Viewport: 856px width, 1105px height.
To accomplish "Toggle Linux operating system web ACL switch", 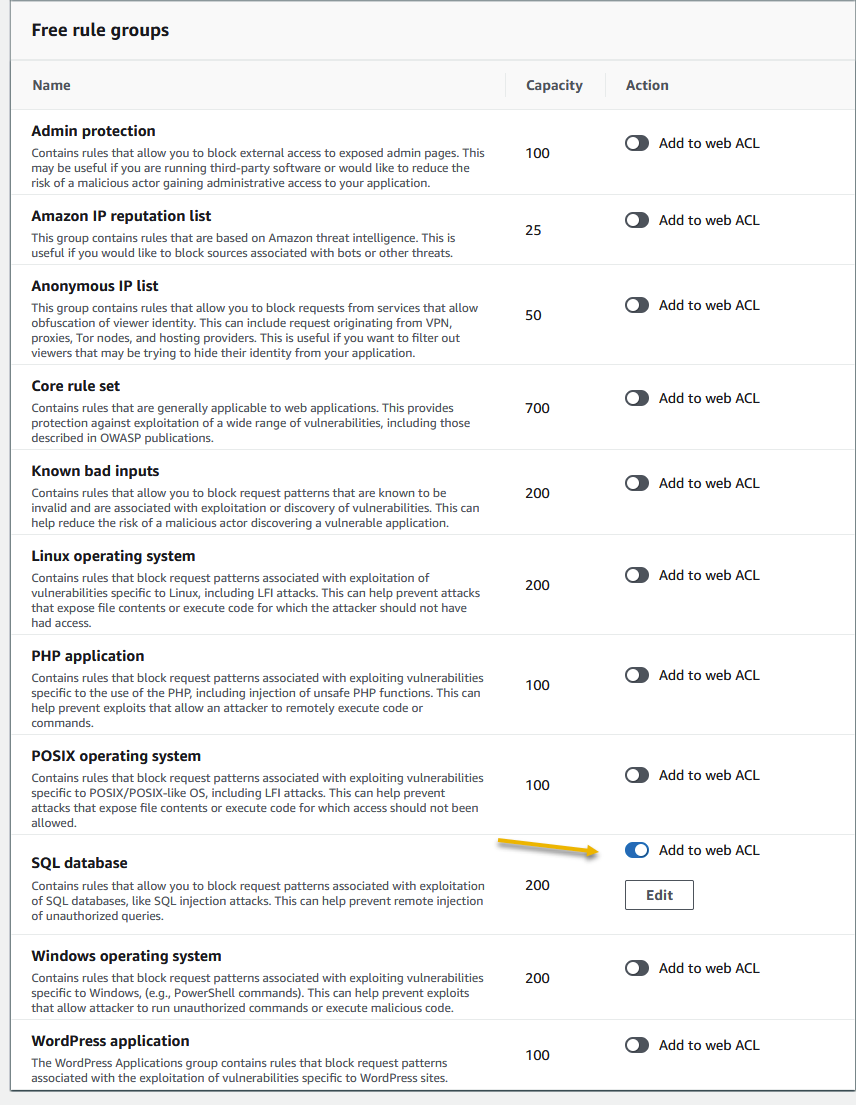I will (637, 575).
